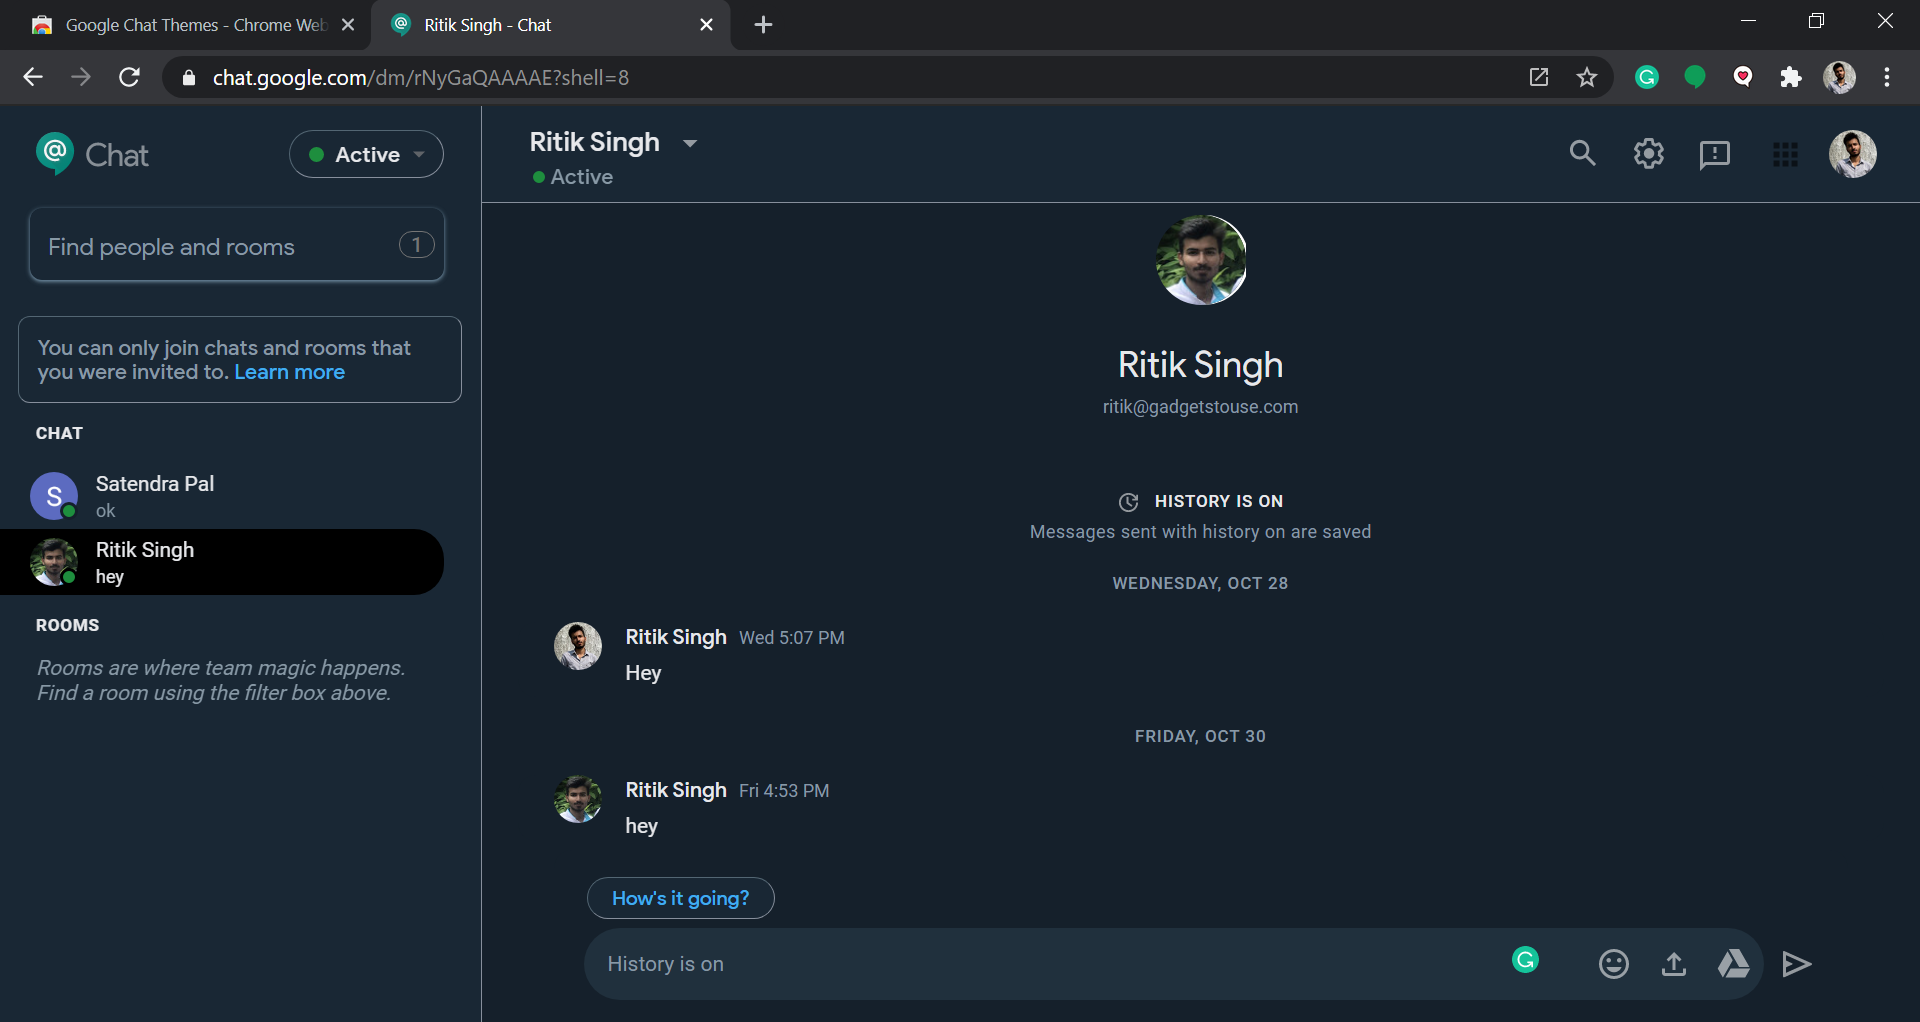Image resolution: width=1920 pixels, height=1022 pixels.
Task: Click the ritik@gadgetstouse.com email text
Action: tap(1200, 407)
